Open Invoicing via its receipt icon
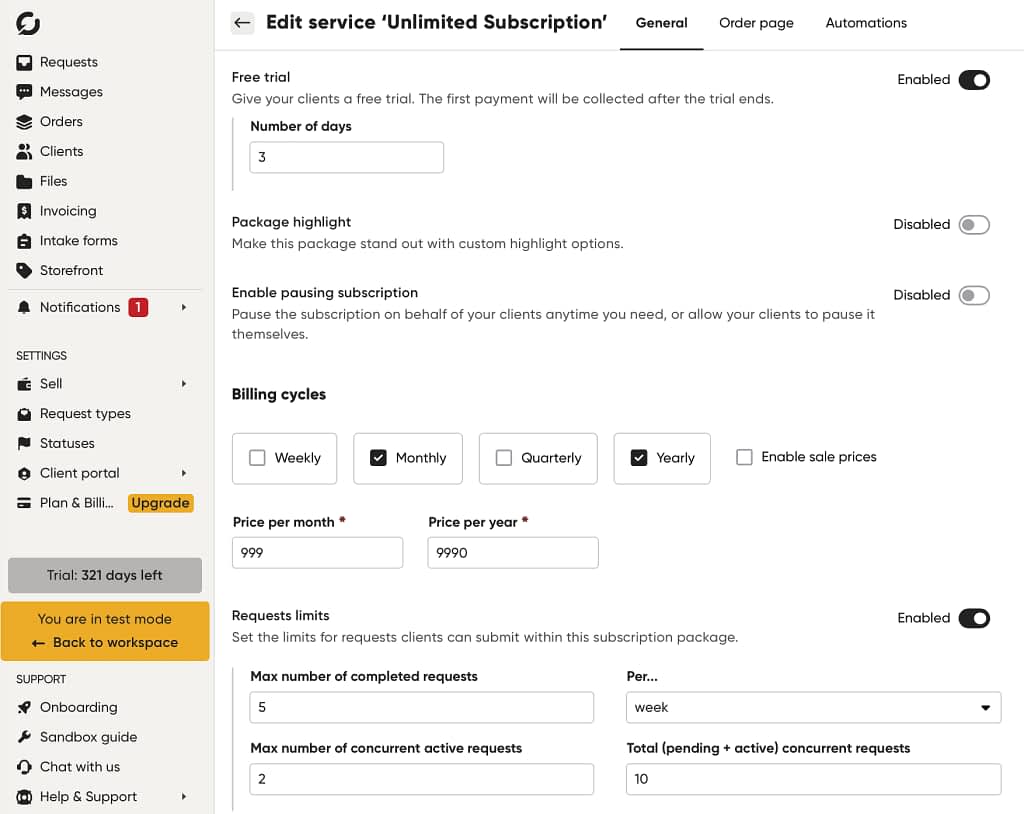This screenshot has width=1024, height=814. 24,211
